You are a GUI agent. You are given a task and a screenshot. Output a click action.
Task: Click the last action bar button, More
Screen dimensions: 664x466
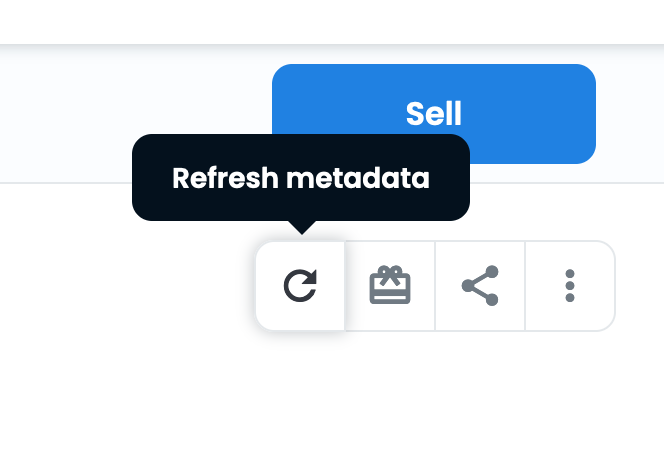pos(570,286)
